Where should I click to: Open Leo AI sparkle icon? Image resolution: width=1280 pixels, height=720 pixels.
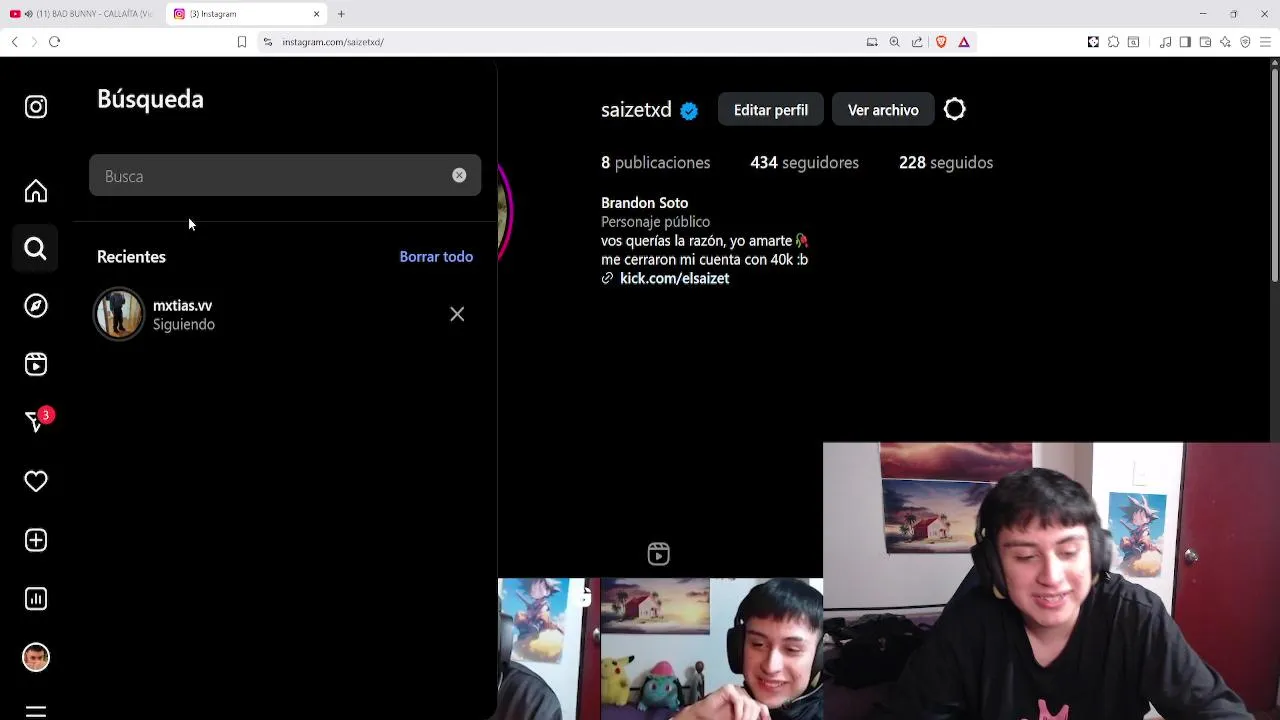1225,42
